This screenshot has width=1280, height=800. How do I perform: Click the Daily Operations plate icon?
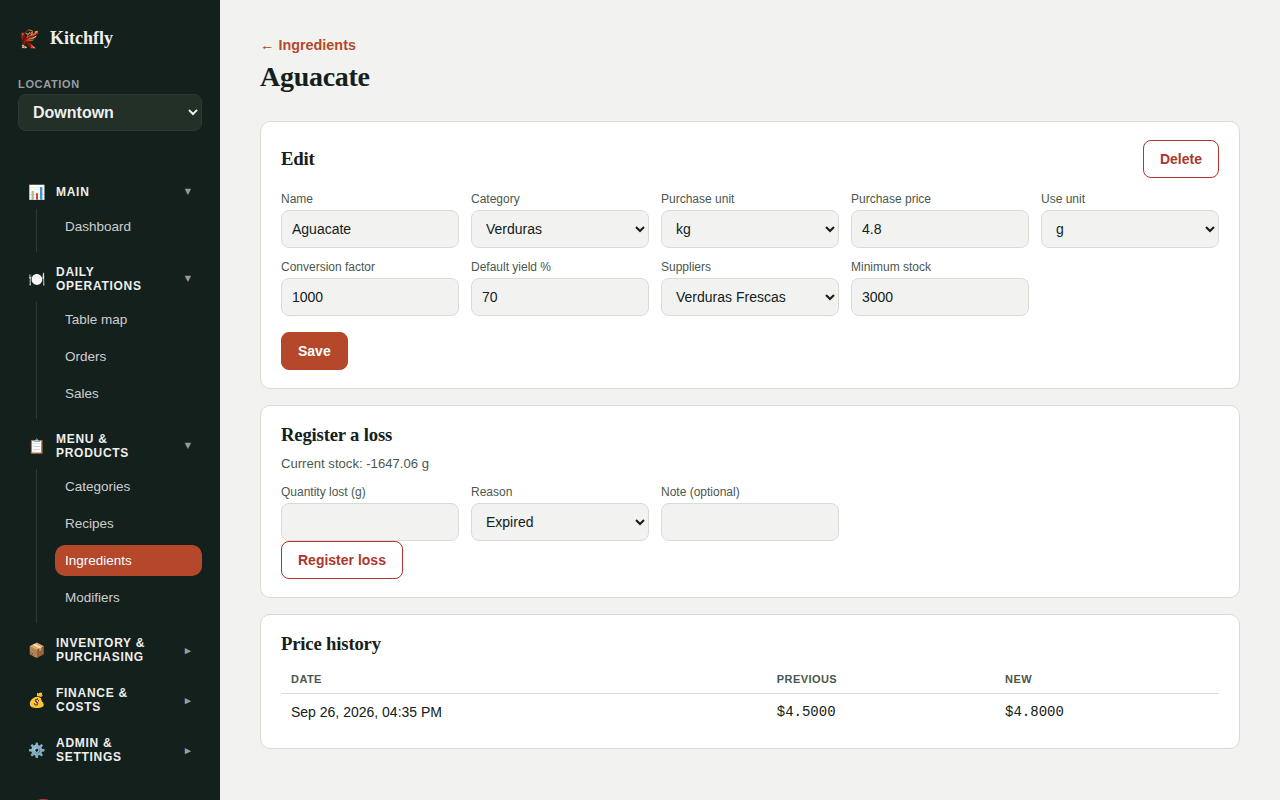[37, 279]
